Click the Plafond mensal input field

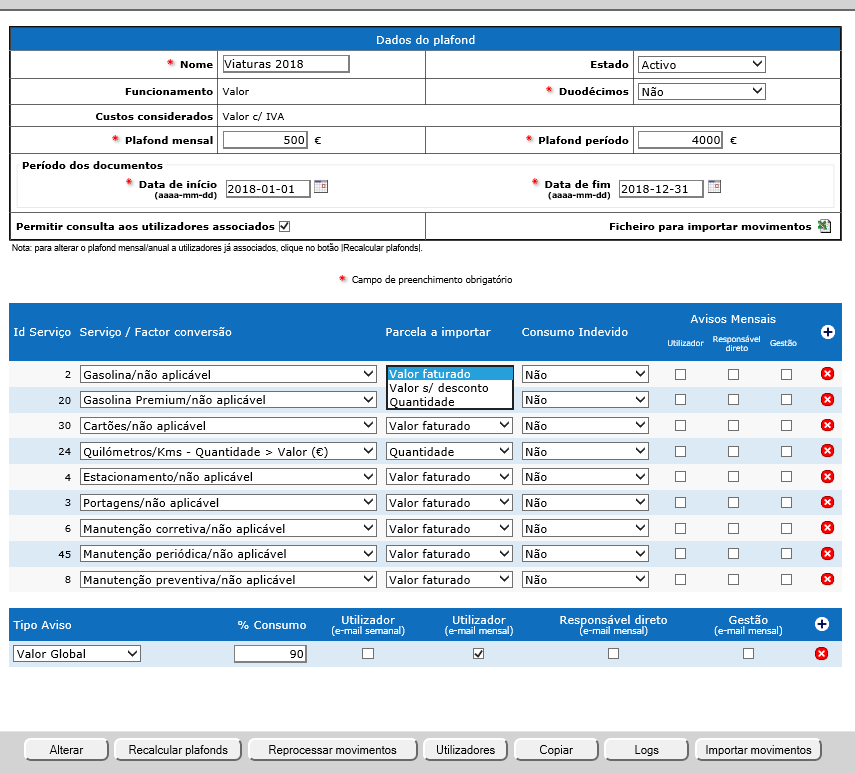click(265, 140)
